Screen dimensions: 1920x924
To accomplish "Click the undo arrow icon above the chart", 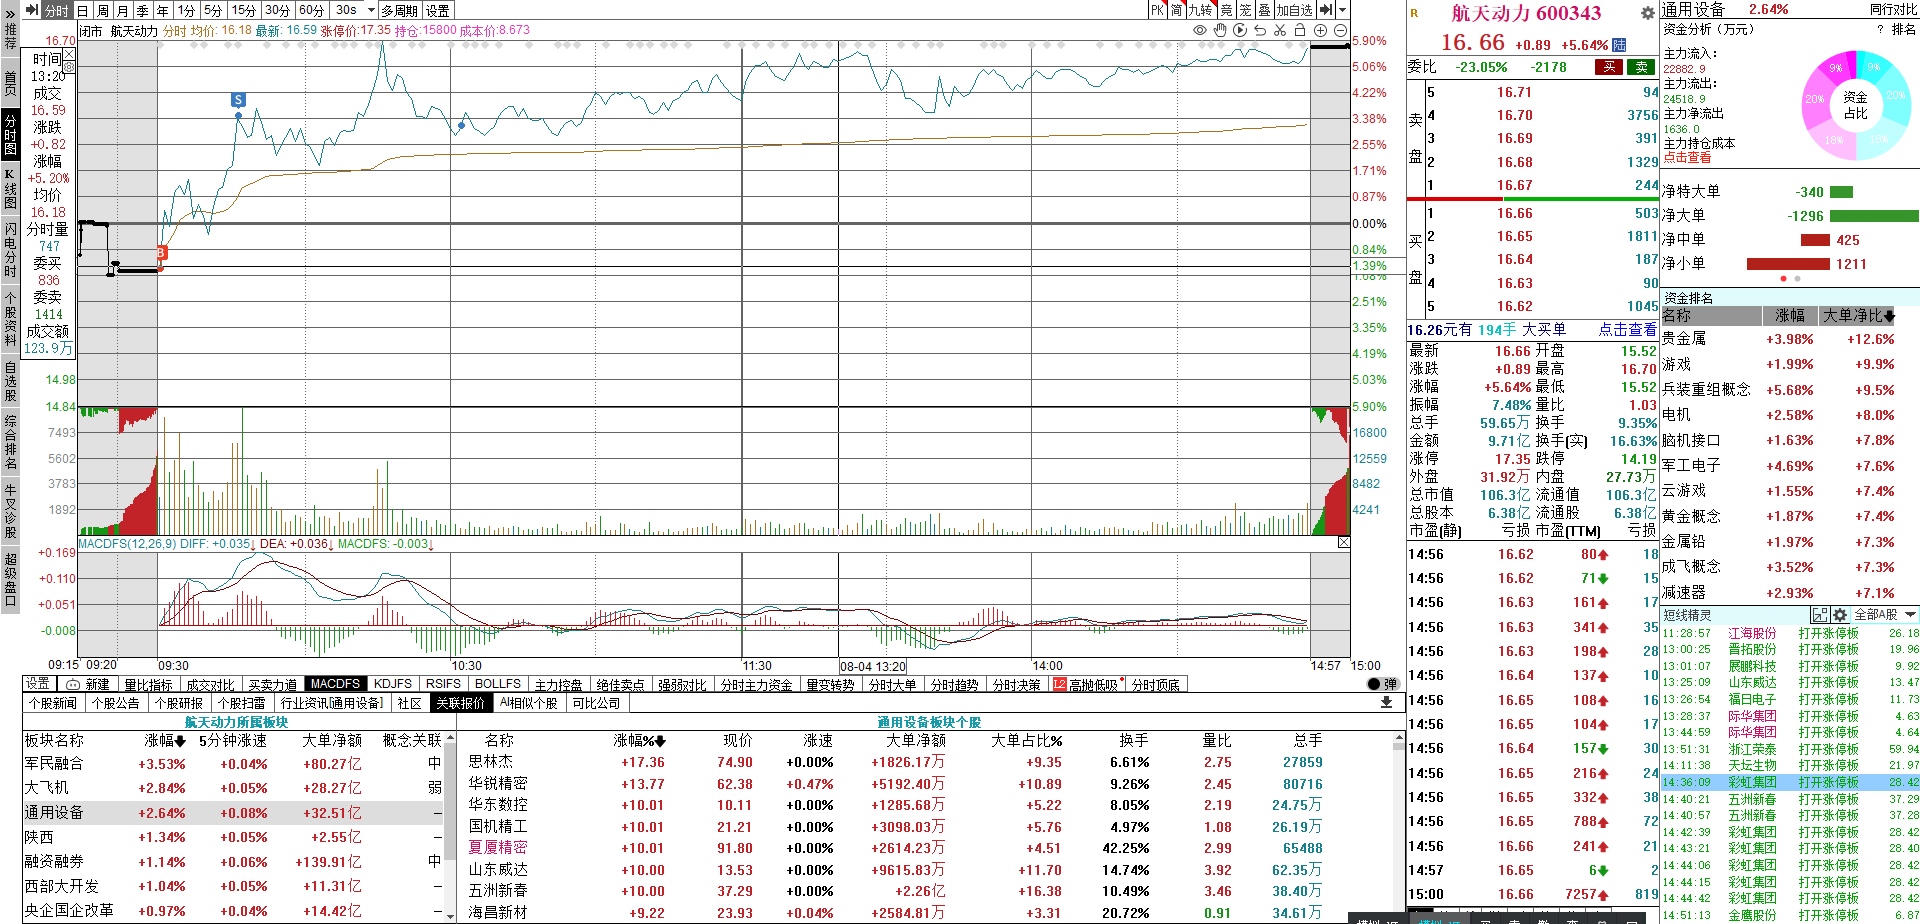I will pyautogui.click(x=1260, y=31).
